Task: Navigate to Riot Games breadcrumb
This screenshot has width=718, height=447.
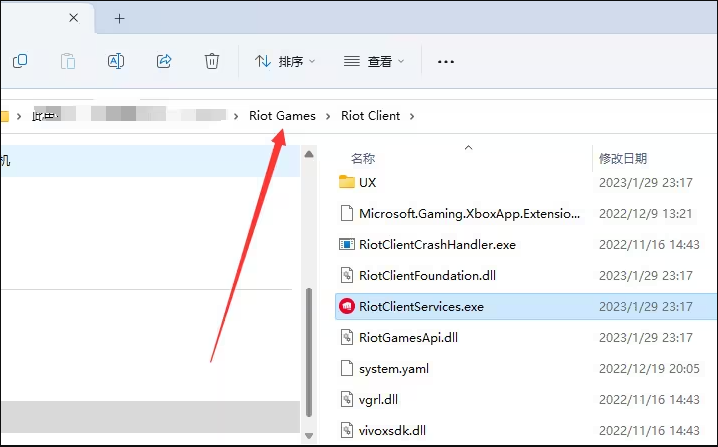Action: [282, 116]
